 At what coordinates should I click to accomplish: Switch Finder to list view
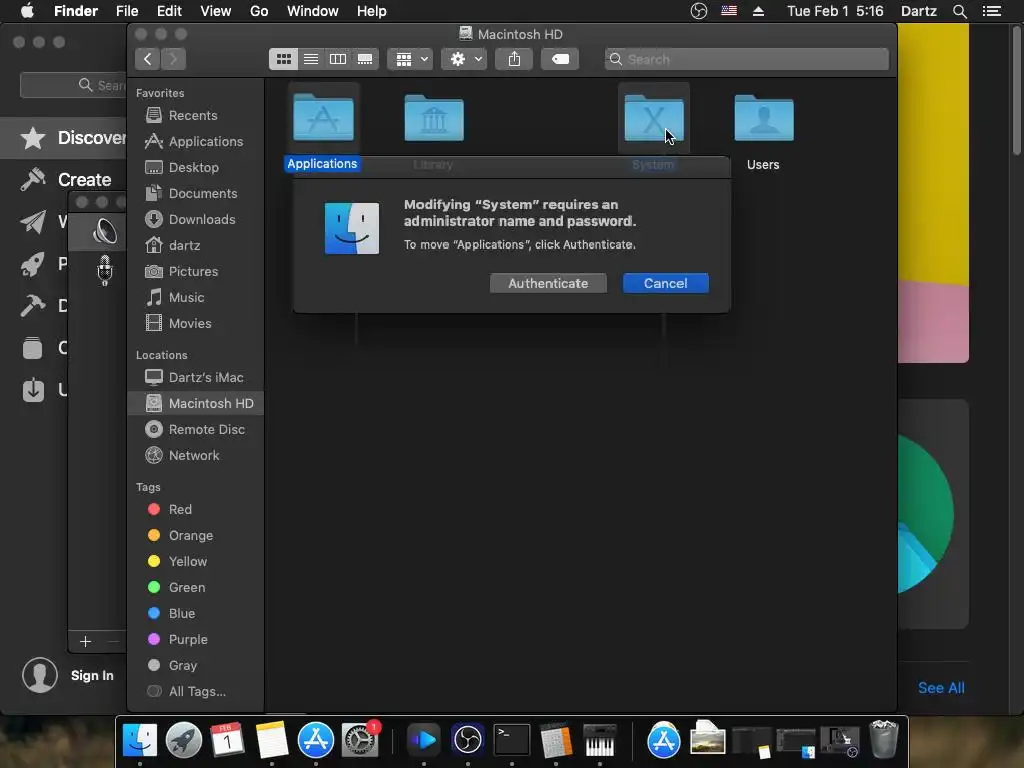tap(311, 59)
